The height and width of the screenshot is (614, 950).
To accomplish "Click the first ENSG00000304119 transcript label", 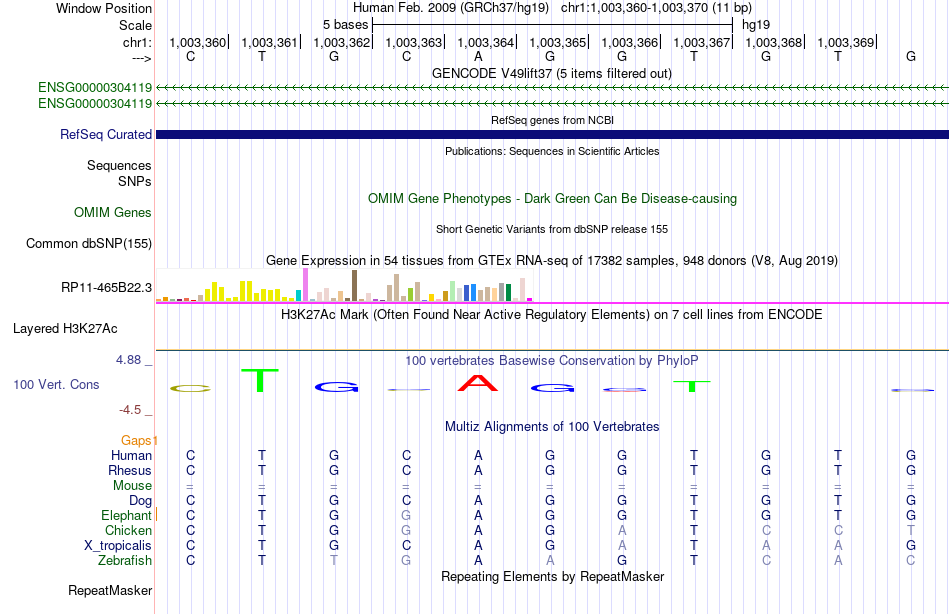I will coord(95,88).
